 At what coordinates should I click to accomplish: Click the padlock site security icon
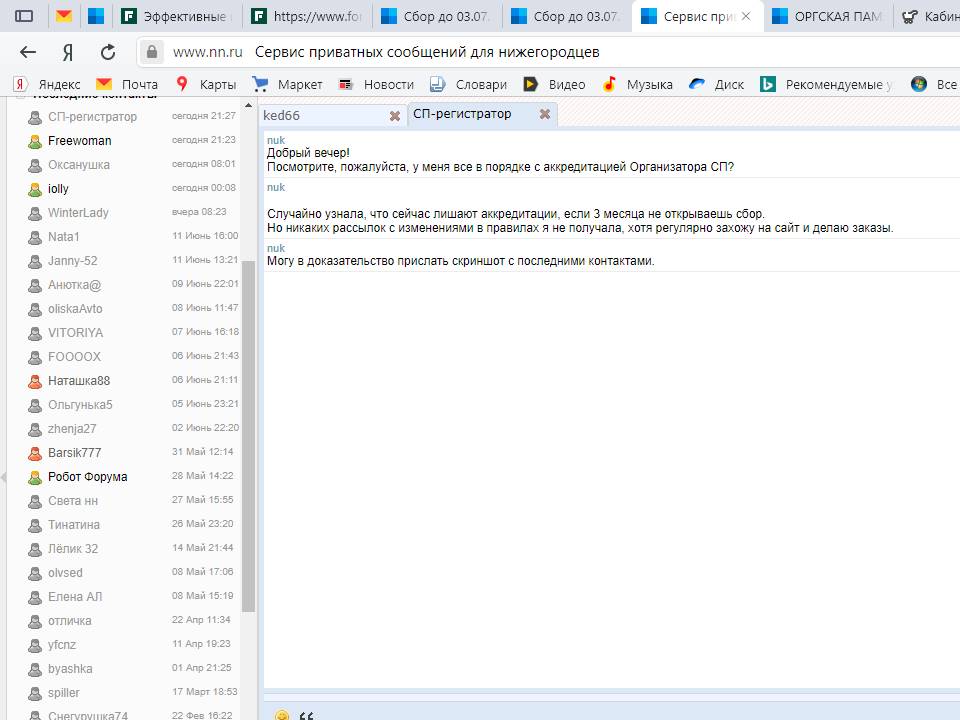point(152,52)
